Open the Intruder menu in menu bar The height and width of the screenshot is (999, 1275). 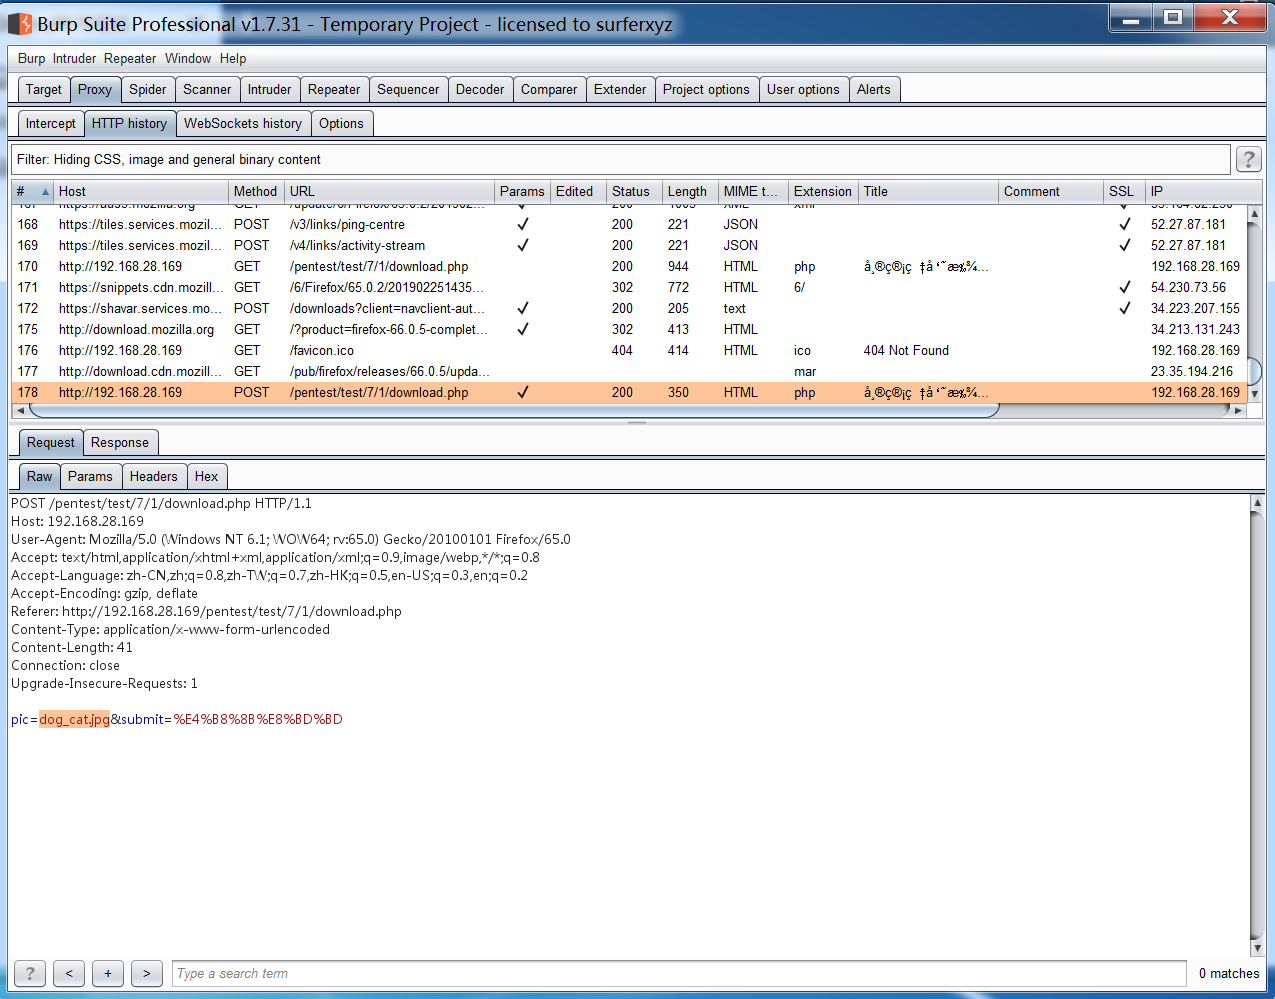(x=75, y=58)
